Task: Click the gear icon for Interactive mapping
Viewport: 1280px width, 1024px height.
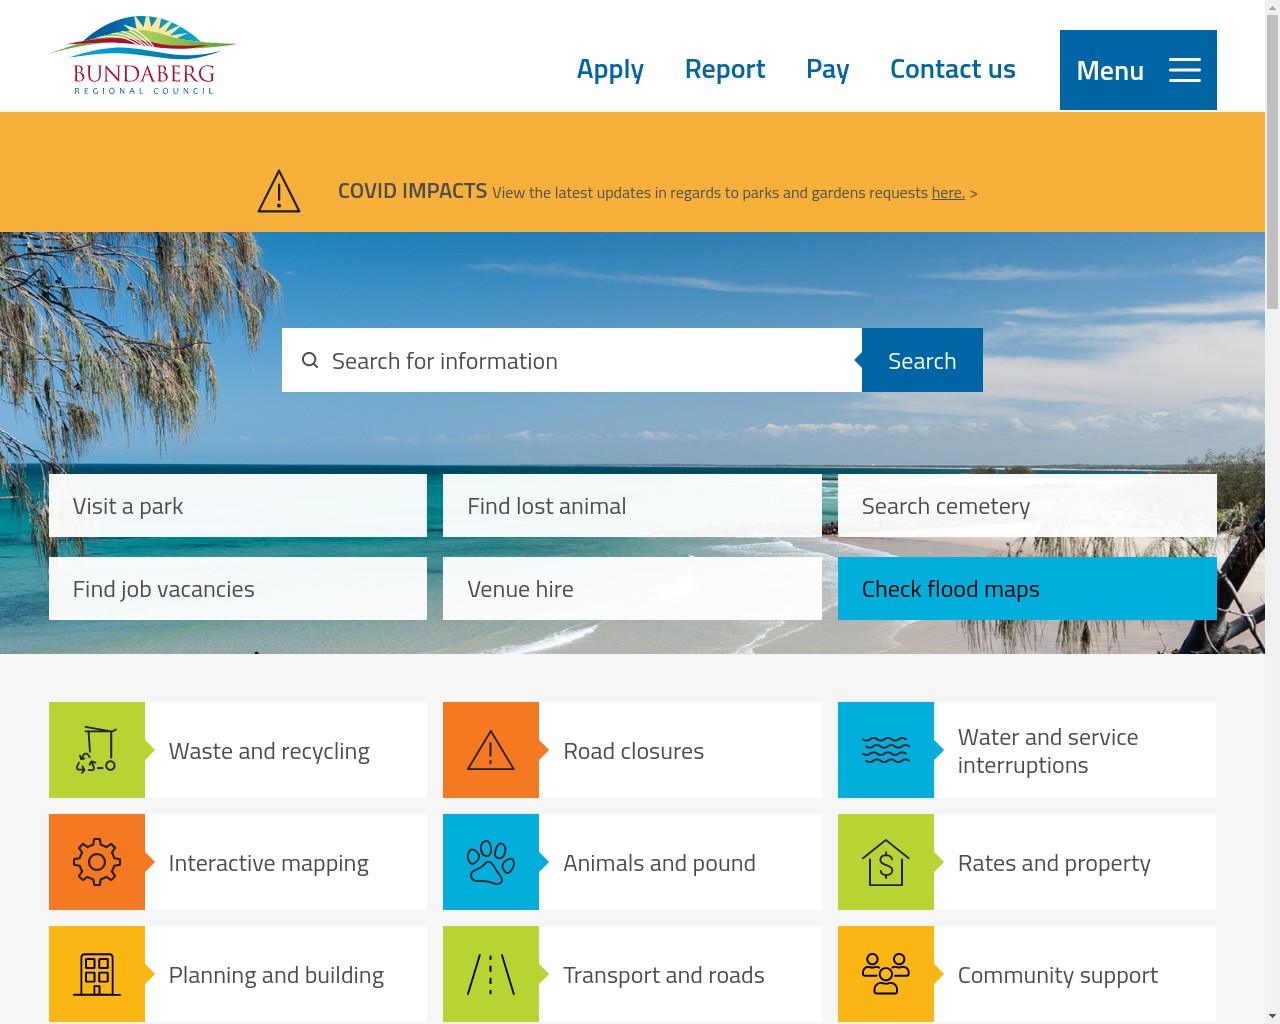Action: pos(96,862)
